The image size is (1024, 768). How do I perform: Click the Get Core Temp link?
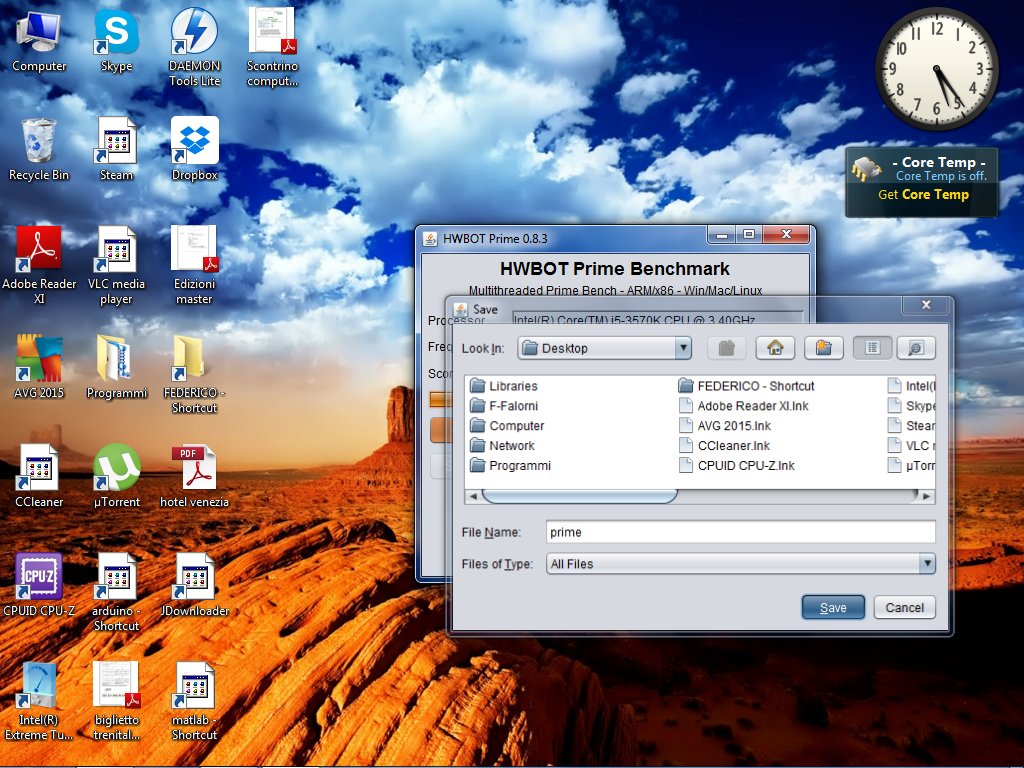click(x=923, y=195)
